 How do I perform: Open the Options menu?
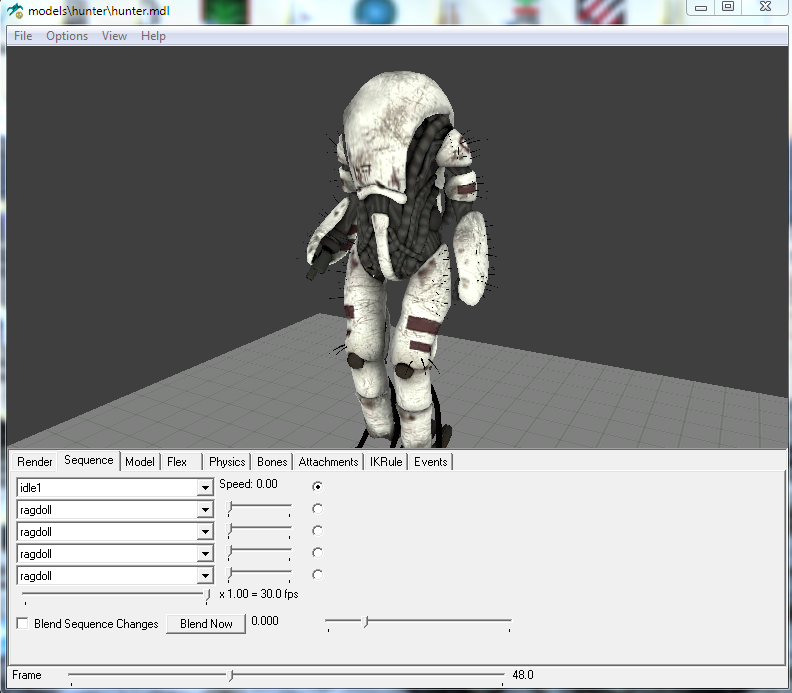point(67,36)
